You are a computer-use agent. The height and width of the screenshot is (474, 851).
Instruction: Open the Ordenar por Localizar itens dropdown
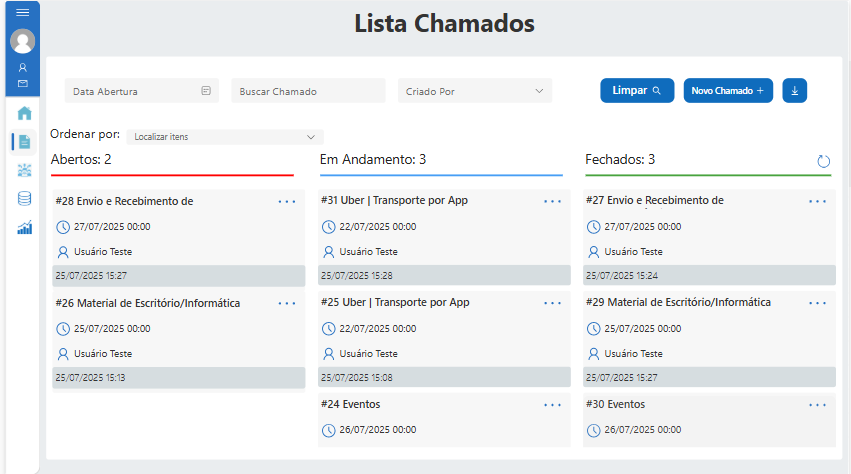(x=225, y=137)
